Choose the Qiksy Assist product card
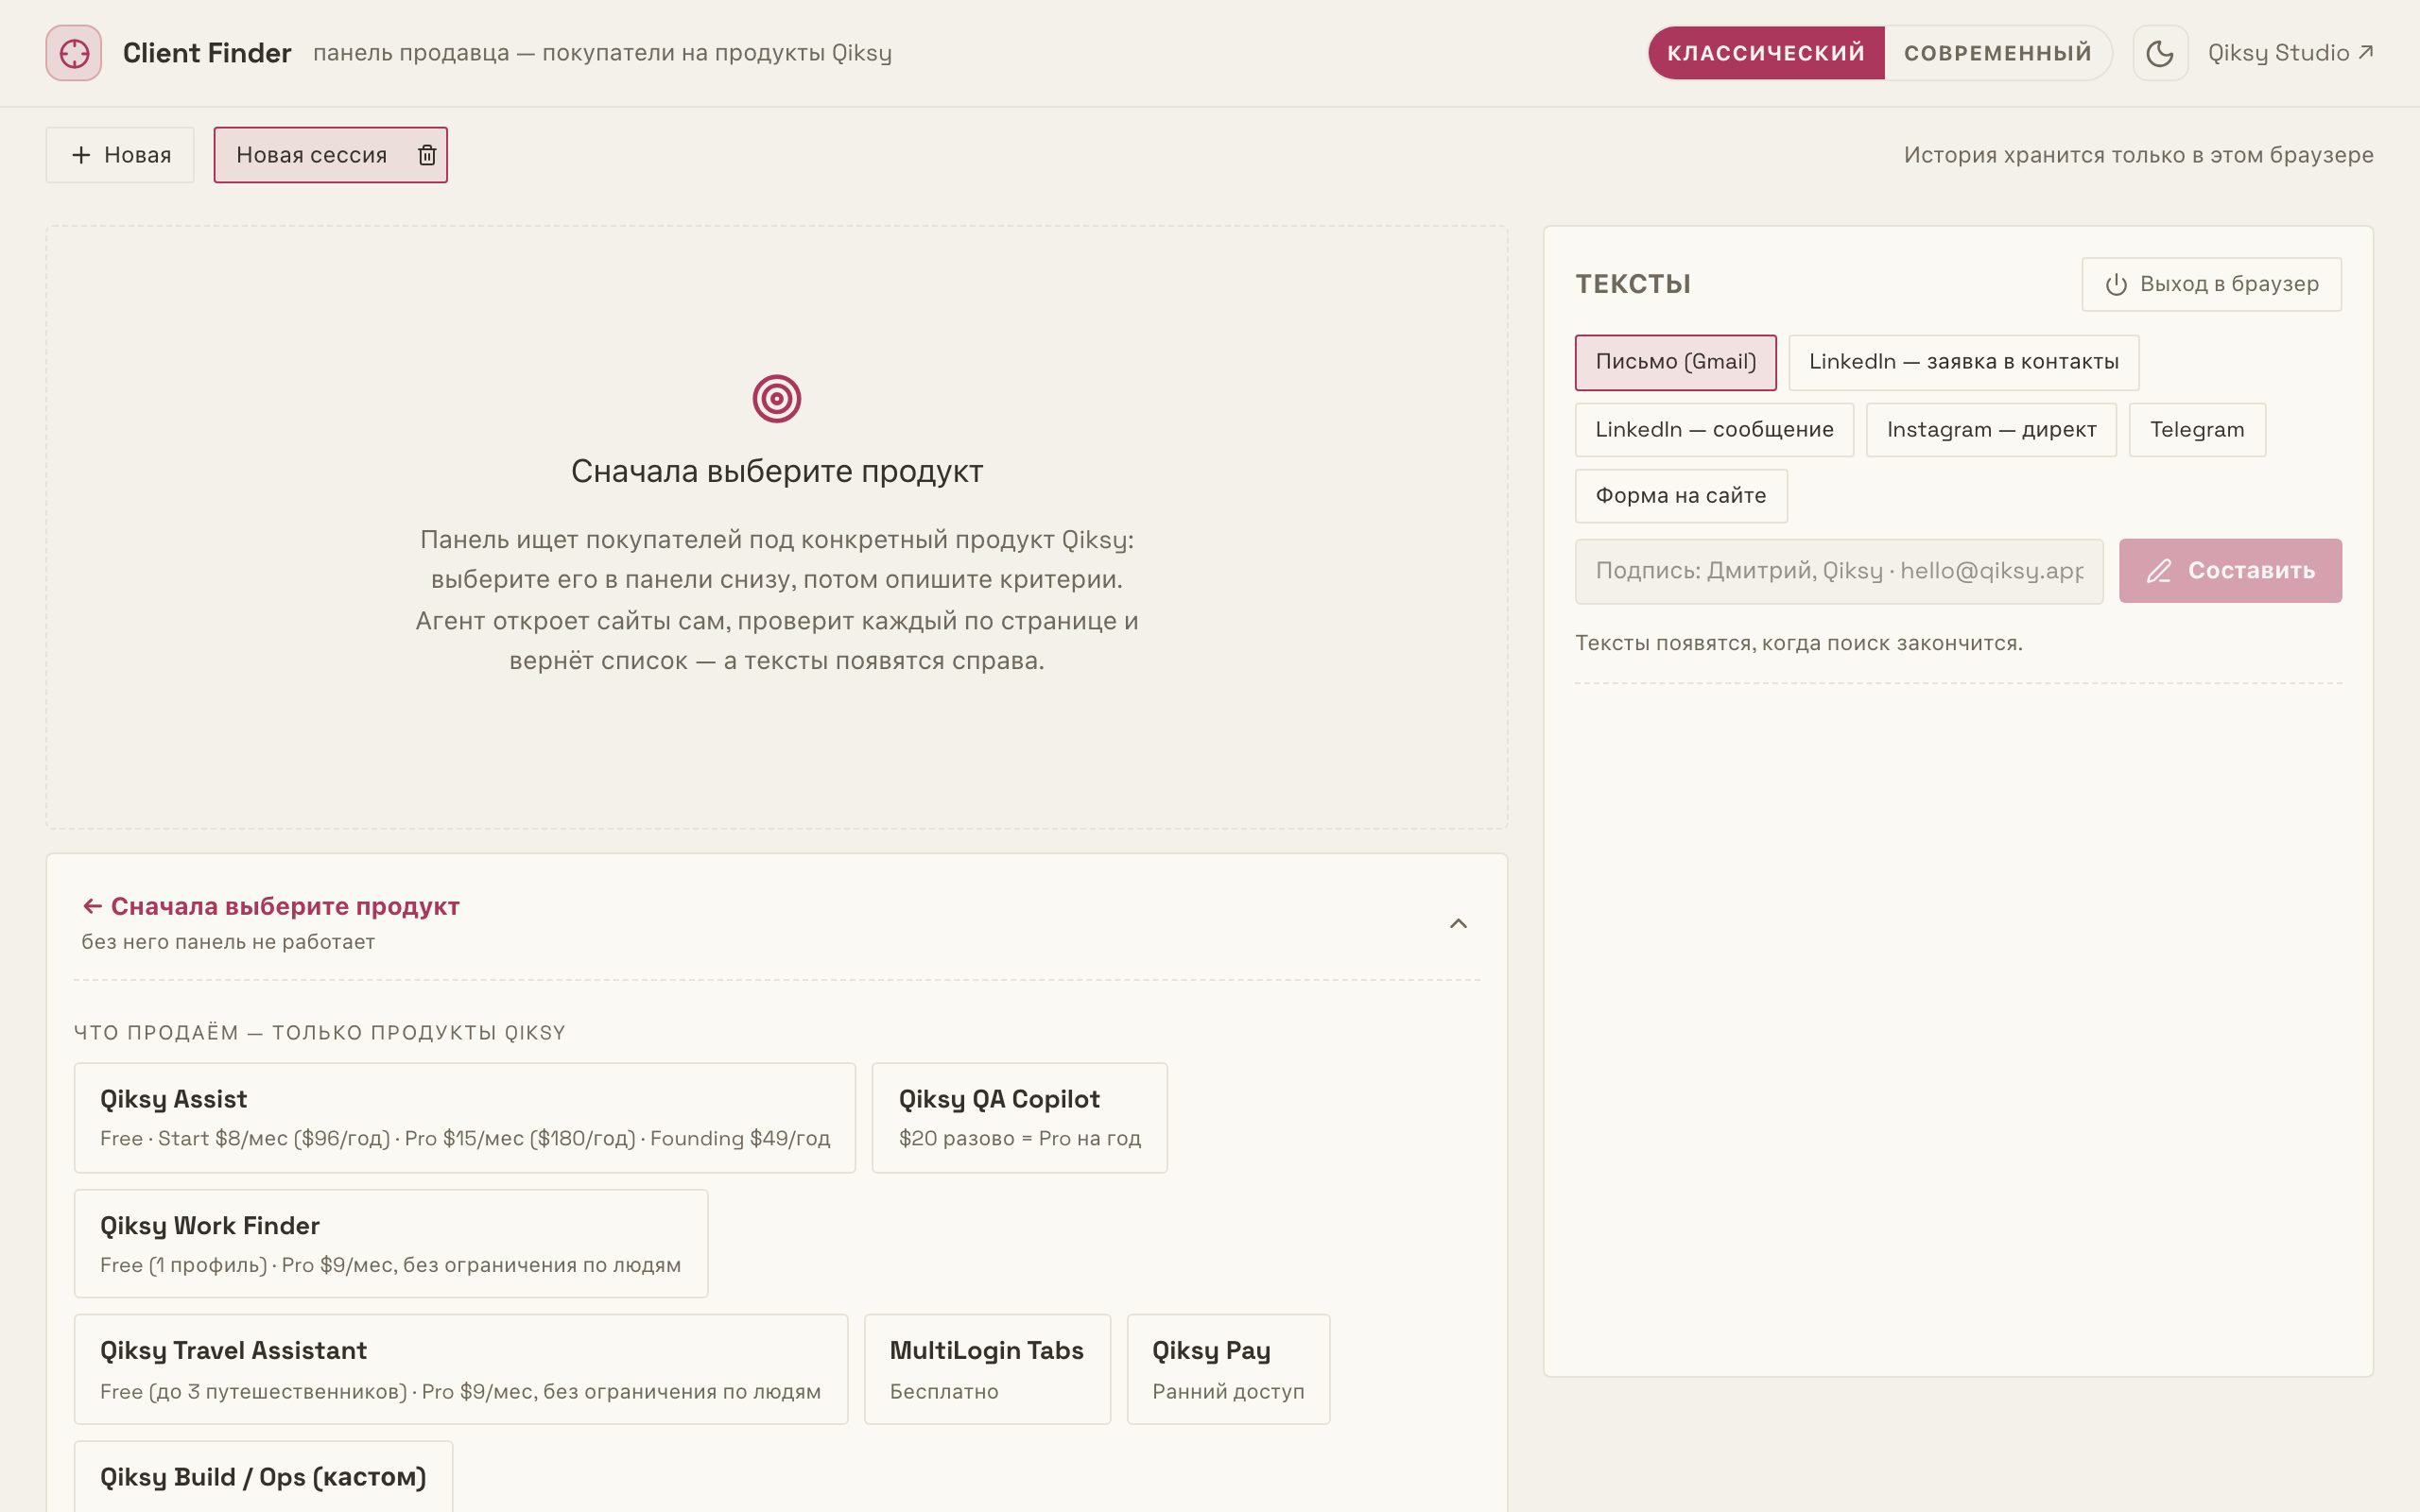Screen dimensions: 2420x1512 click(465, 1118)
